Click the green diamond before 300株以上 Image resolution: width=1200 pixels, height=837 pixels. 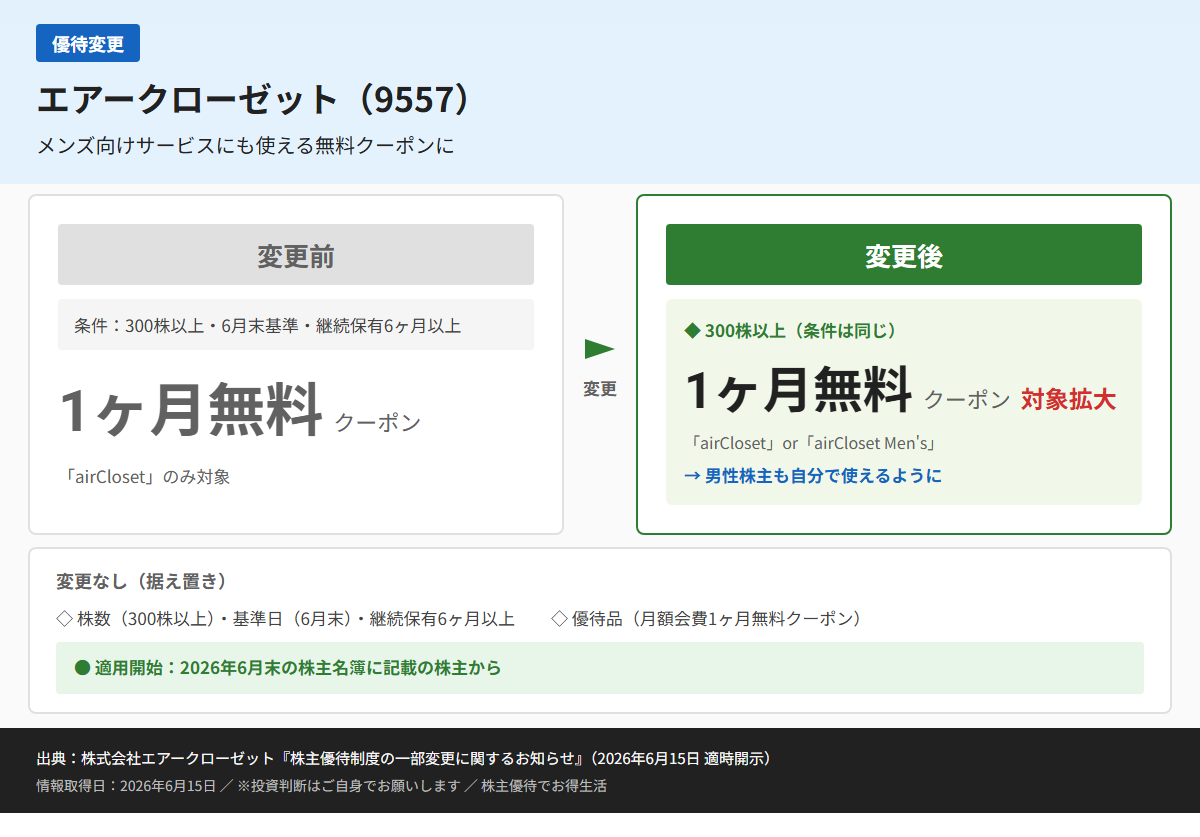coord(692,330)
